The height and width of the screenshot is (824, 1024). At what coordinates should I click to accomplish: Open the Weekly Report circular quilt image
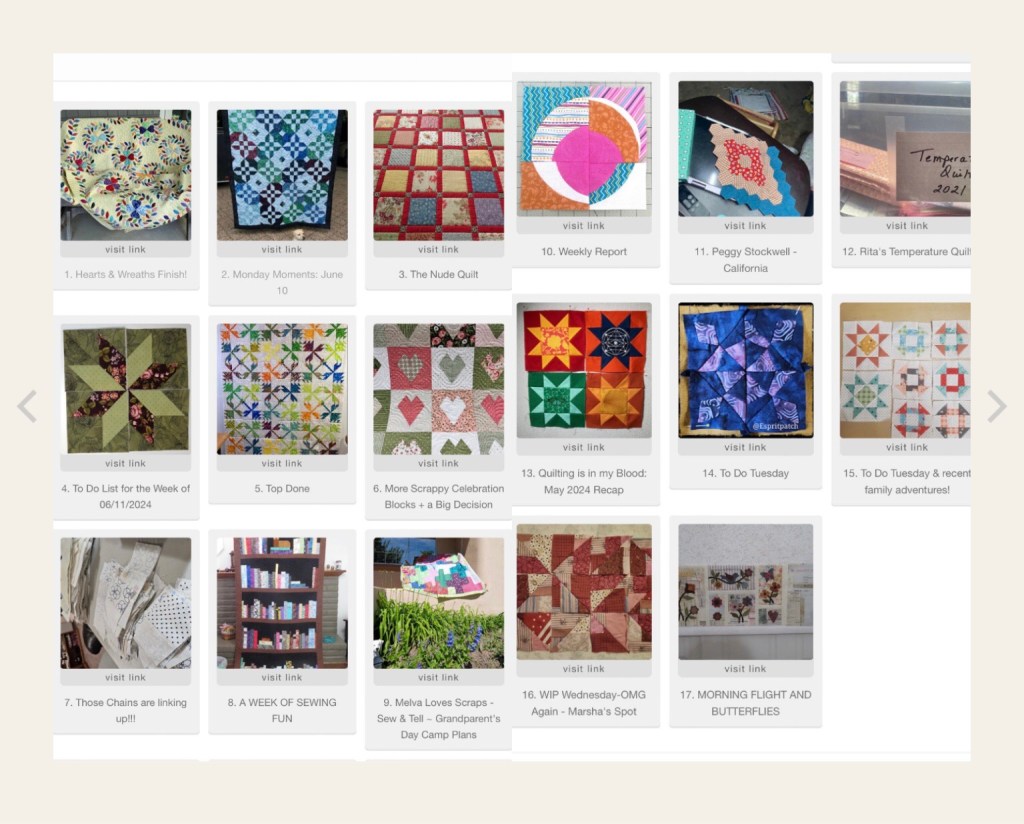tap(584, 149)
